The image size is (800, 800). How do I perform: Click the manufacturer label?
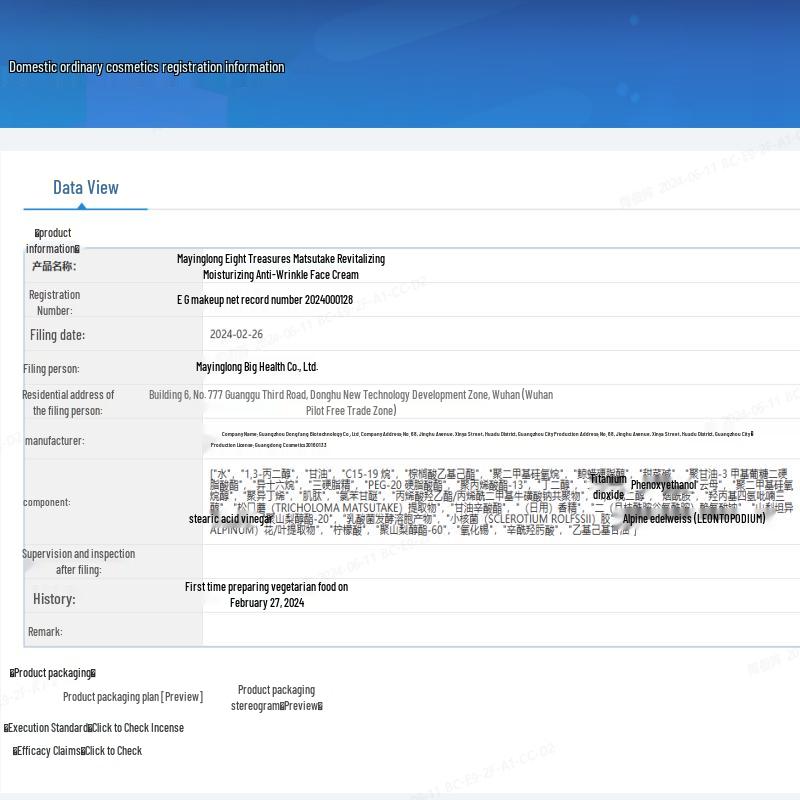pyautogui.click(x=55, y=440)
